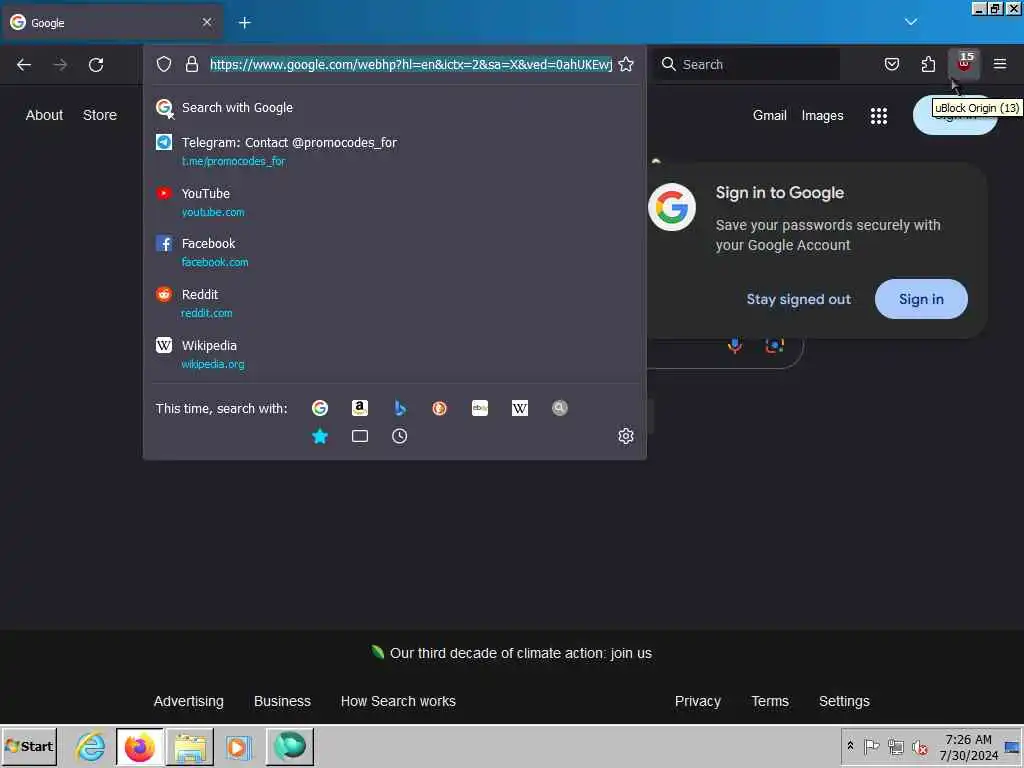Open Images link
This screenshot has height=768, width=1024.
(x=822, y=116)
